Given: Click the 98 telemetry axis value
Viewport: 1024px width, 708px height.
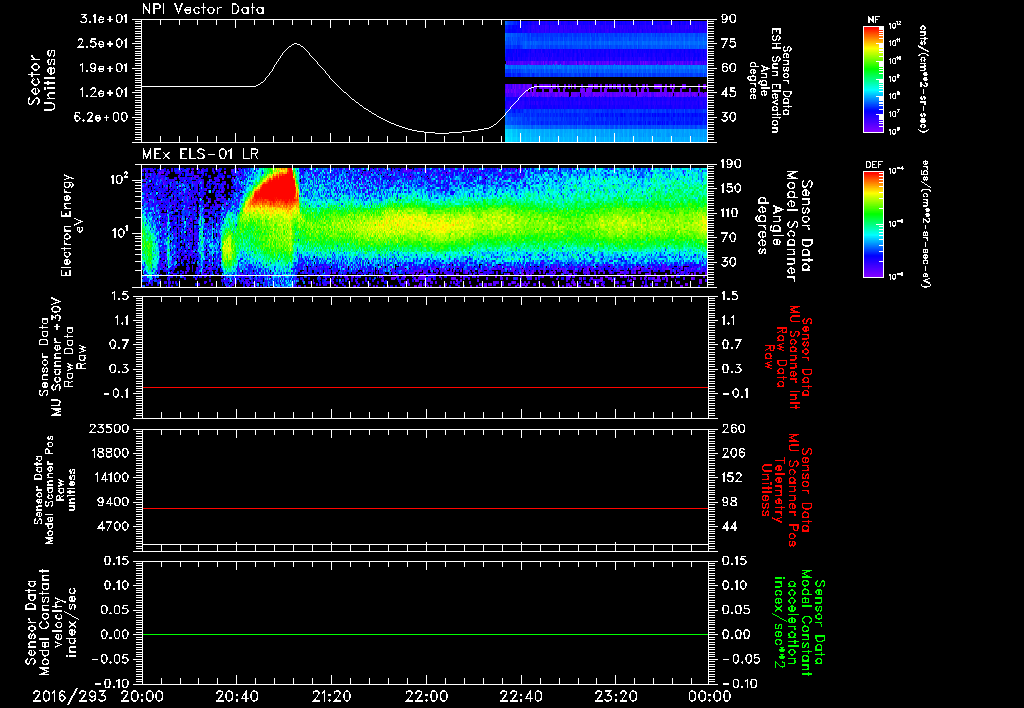Looking at the screenshot, I should pos(729,502).
